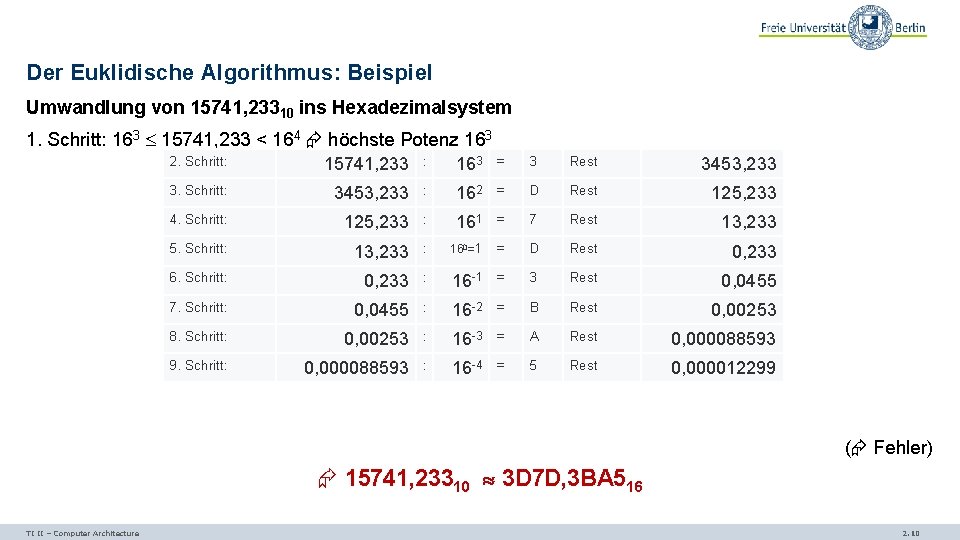Click dividend cell '0,0455' in step 7
This screenshot has height=540, width=960.
pos(381,310)
